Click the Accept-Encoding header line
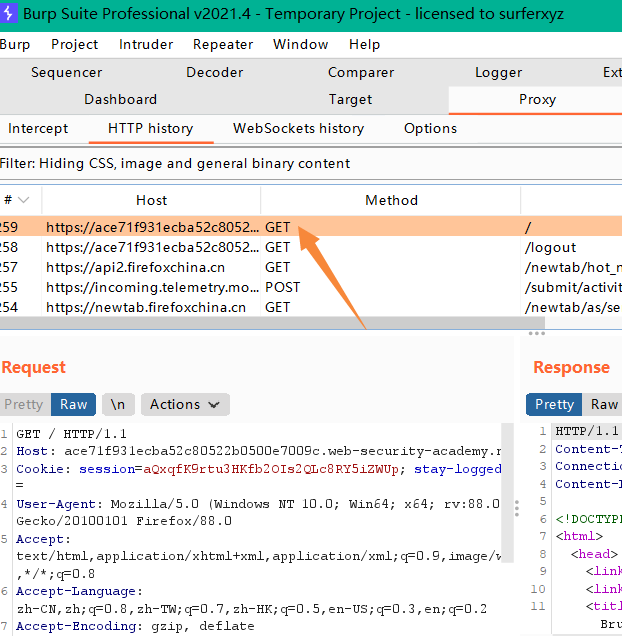Image resolution: width=622 pixels, height=636 pixels. tap(135, 626)
